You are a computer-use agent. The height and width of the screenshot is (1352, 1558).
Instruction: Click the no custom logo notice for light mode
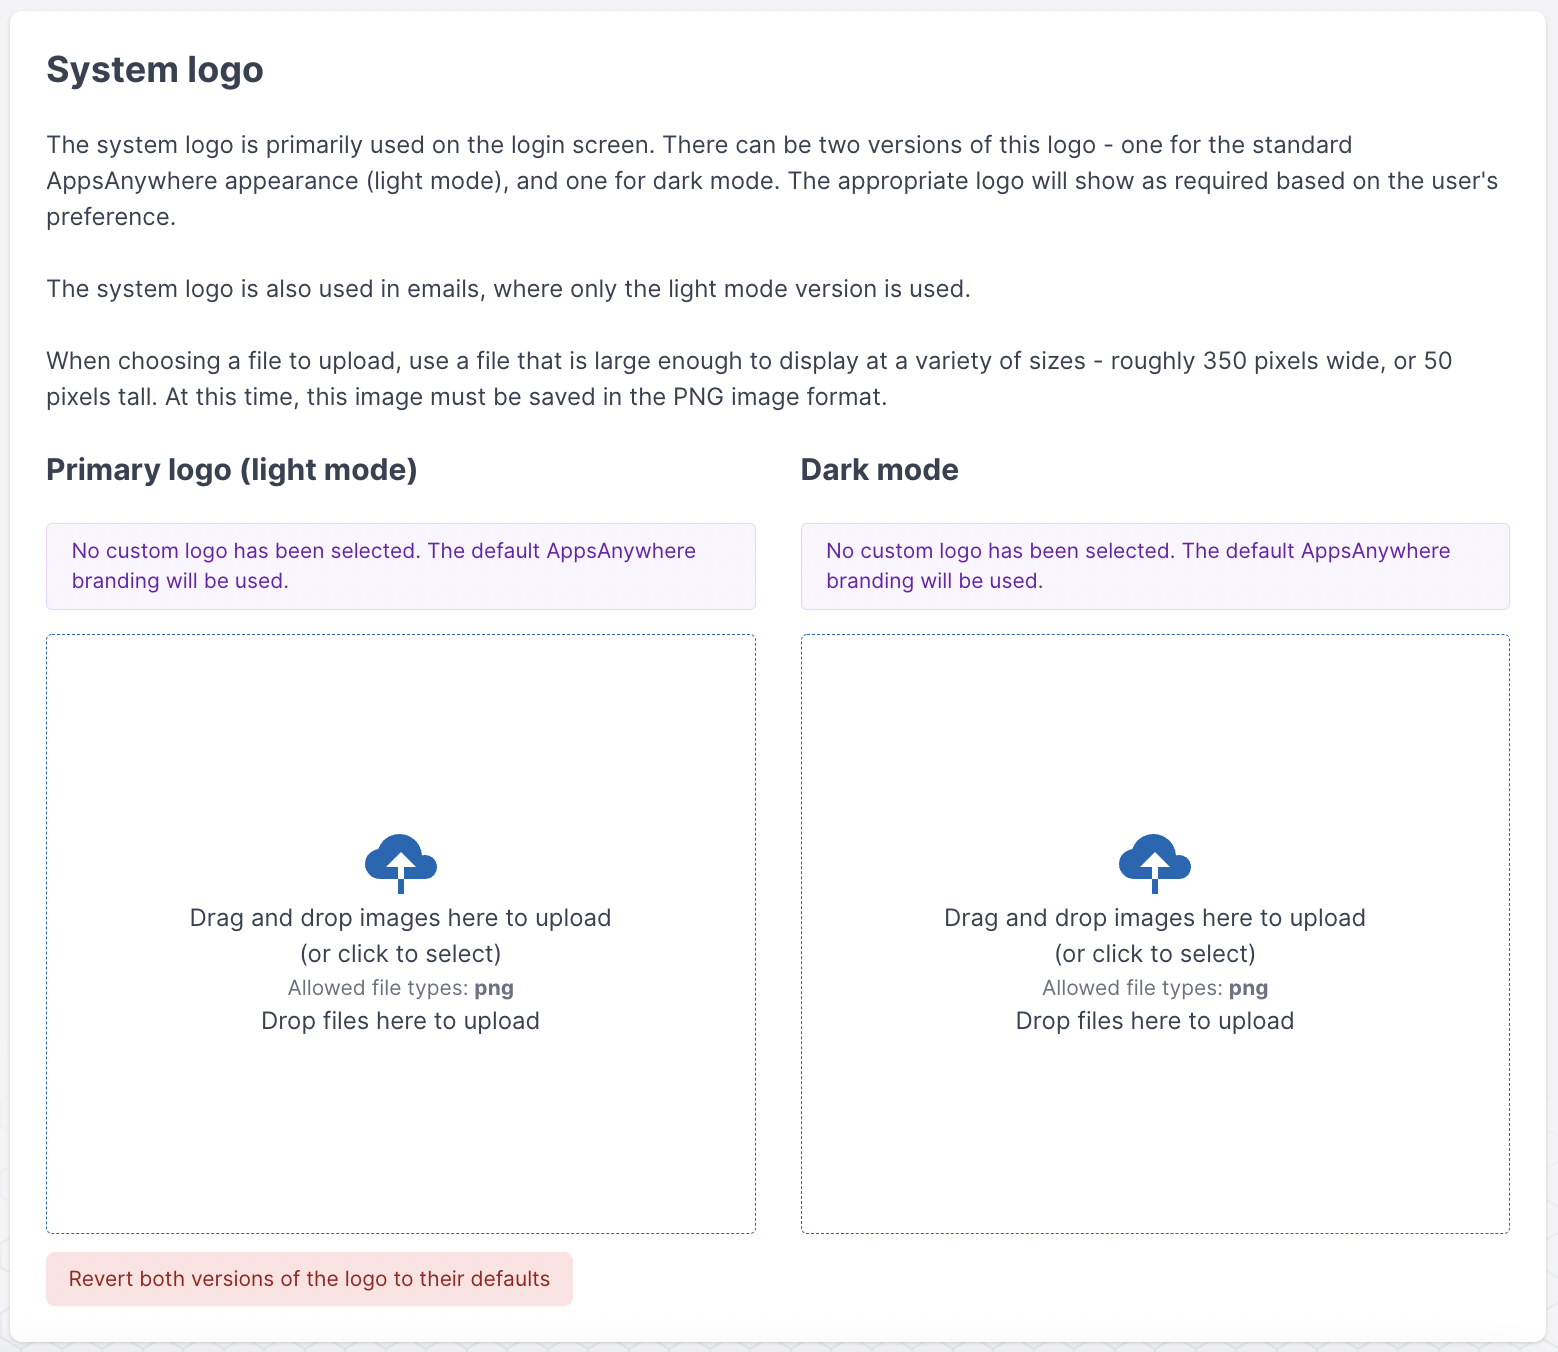400,566
